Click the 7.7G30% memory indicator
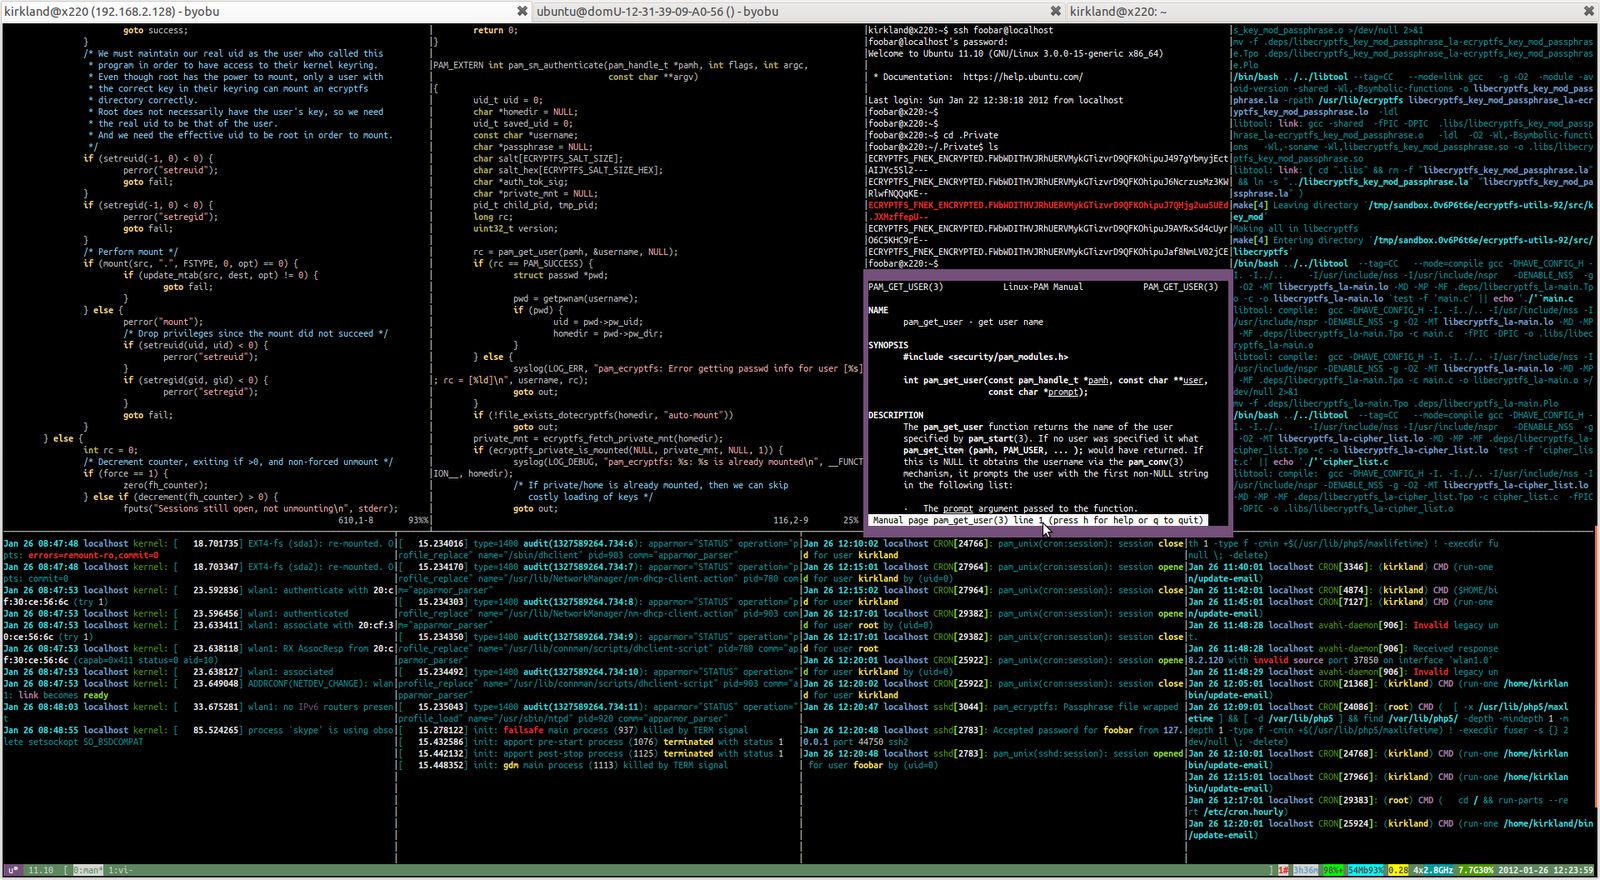Viewport: 1600px width, 880px height. (1475, 870)
